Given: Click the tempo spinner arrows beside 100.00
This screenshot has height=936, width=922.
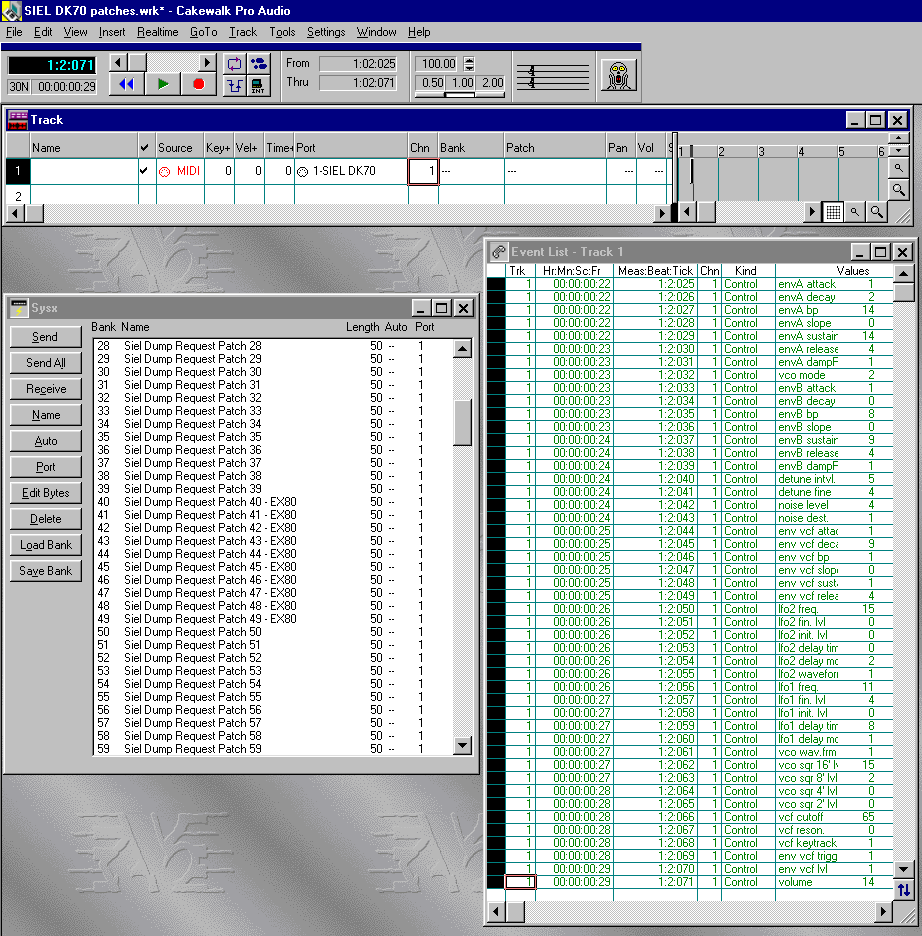Looking at the screenshot, I should (469, 63).
